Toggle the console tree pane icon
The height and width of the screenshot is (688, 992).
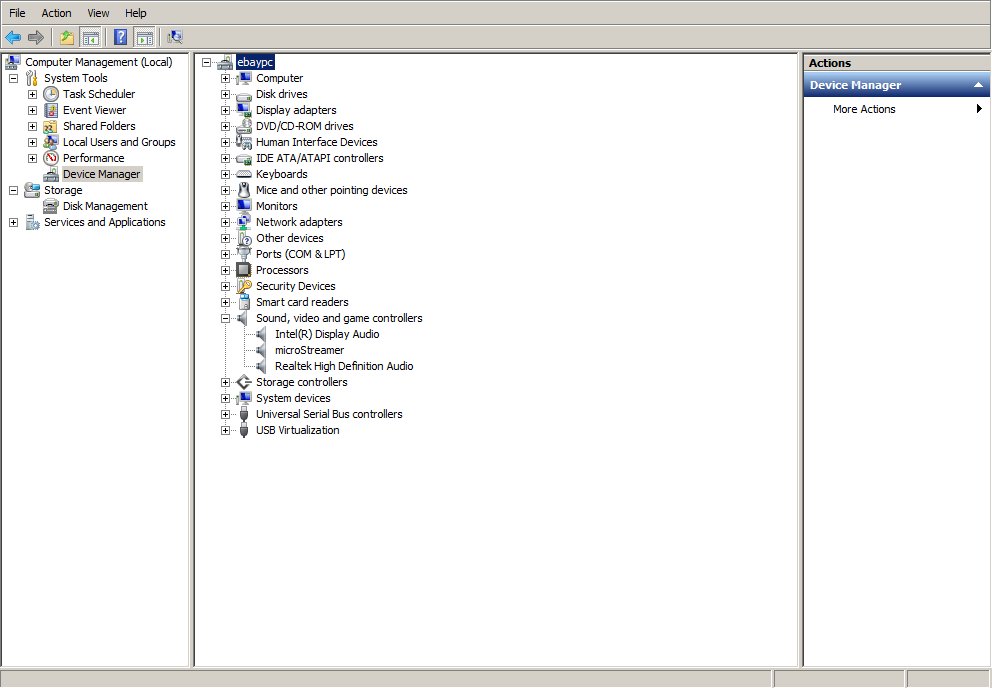coord(90,37)
